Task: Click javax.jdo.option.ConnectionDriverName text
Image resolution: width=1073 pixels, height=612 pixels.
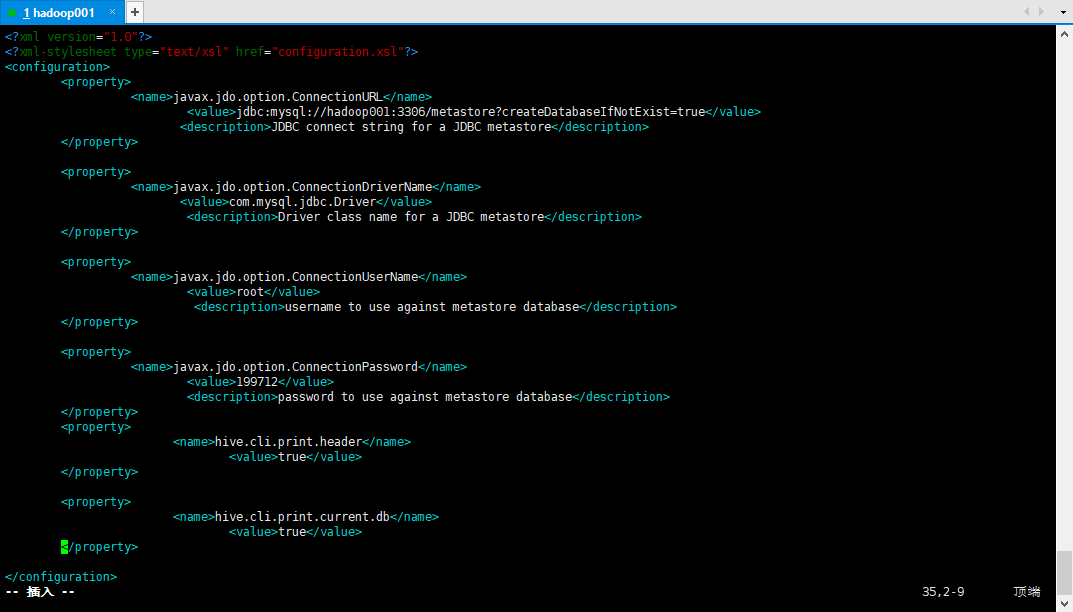Action: click(x=302, y=187)
